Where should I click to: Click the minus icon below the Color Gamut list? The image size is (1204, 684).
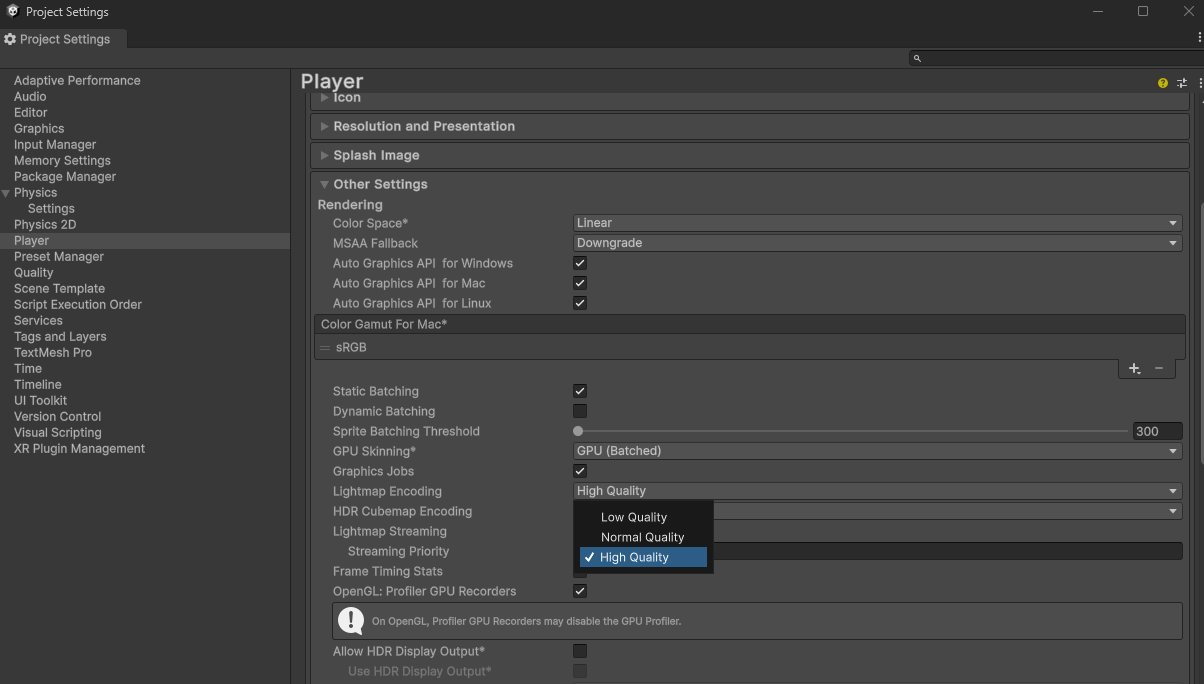coord(1160,368)
